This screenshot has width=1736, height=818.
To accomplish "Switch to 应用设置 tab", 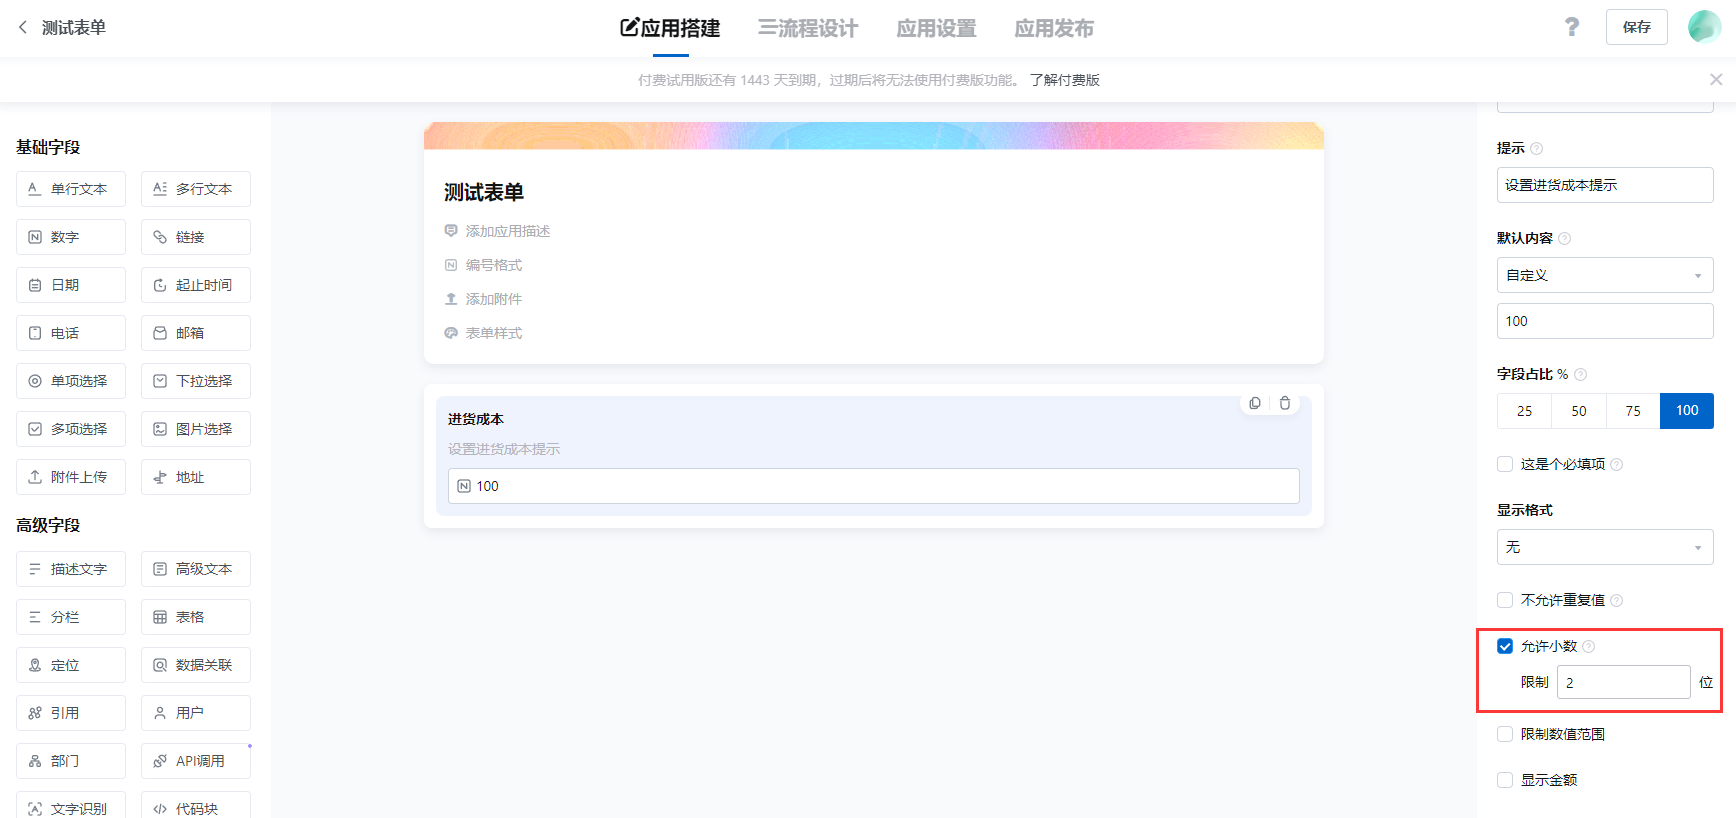I will tap(936, 28).
